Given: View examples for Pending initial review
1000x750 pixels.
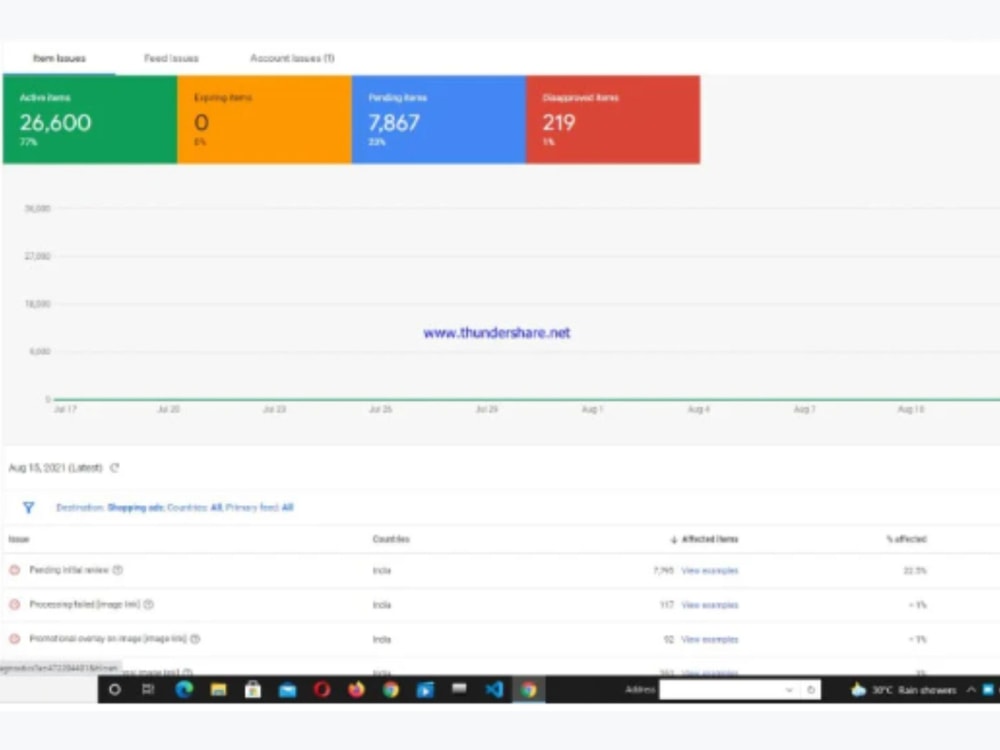Looking at the screenshot, I should [709, 571].
